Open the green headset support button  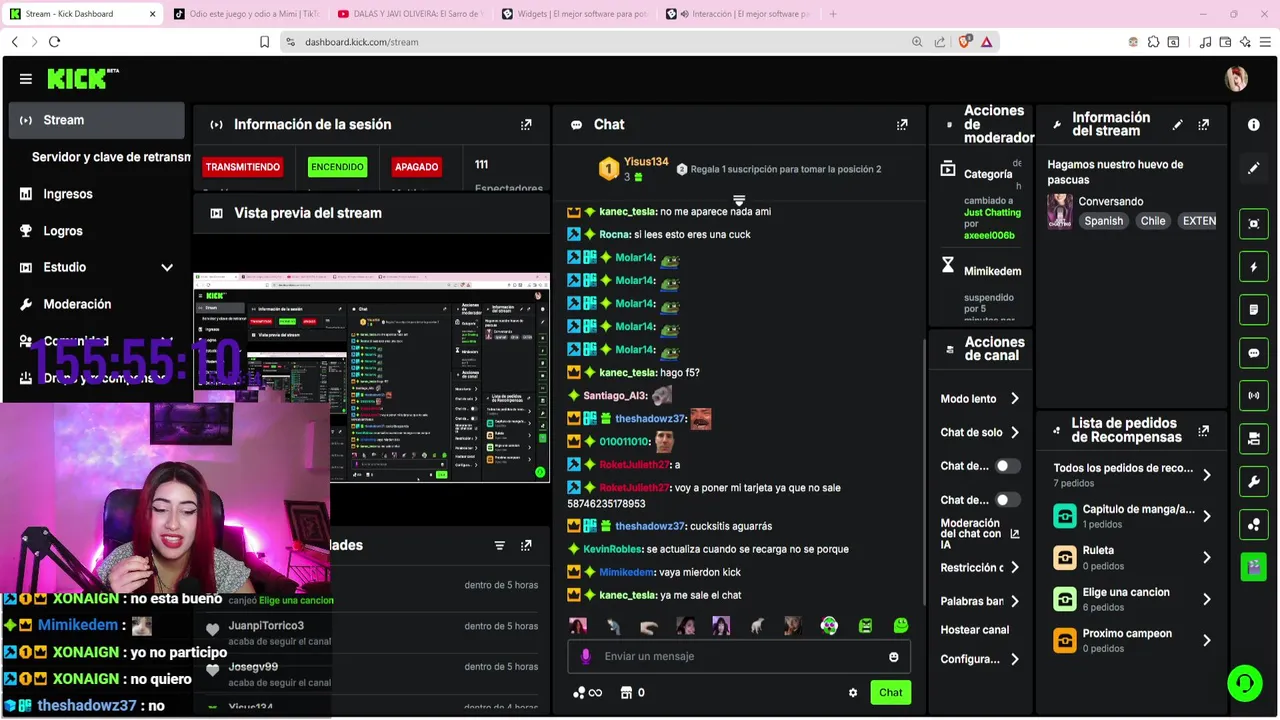click(1245, 684)
